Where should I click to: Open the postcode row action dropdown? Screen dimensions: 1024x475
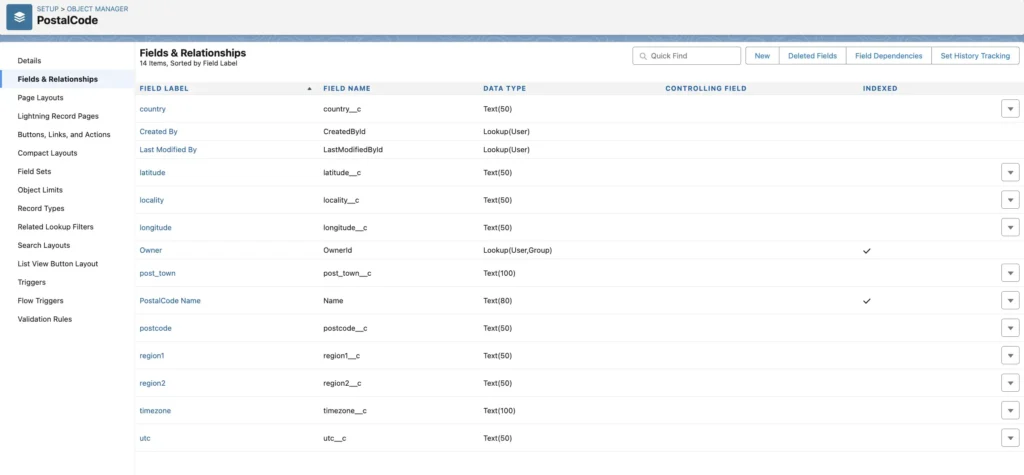pos(1010,328)
